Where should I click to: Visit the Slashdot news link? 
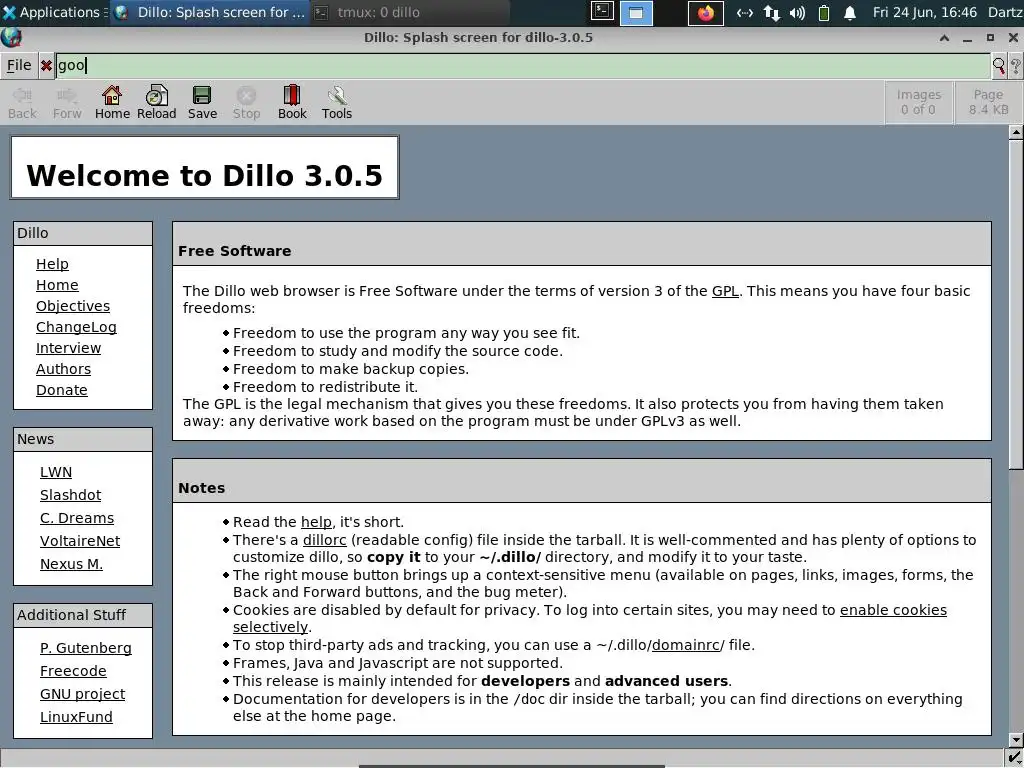tap(71, 495)
